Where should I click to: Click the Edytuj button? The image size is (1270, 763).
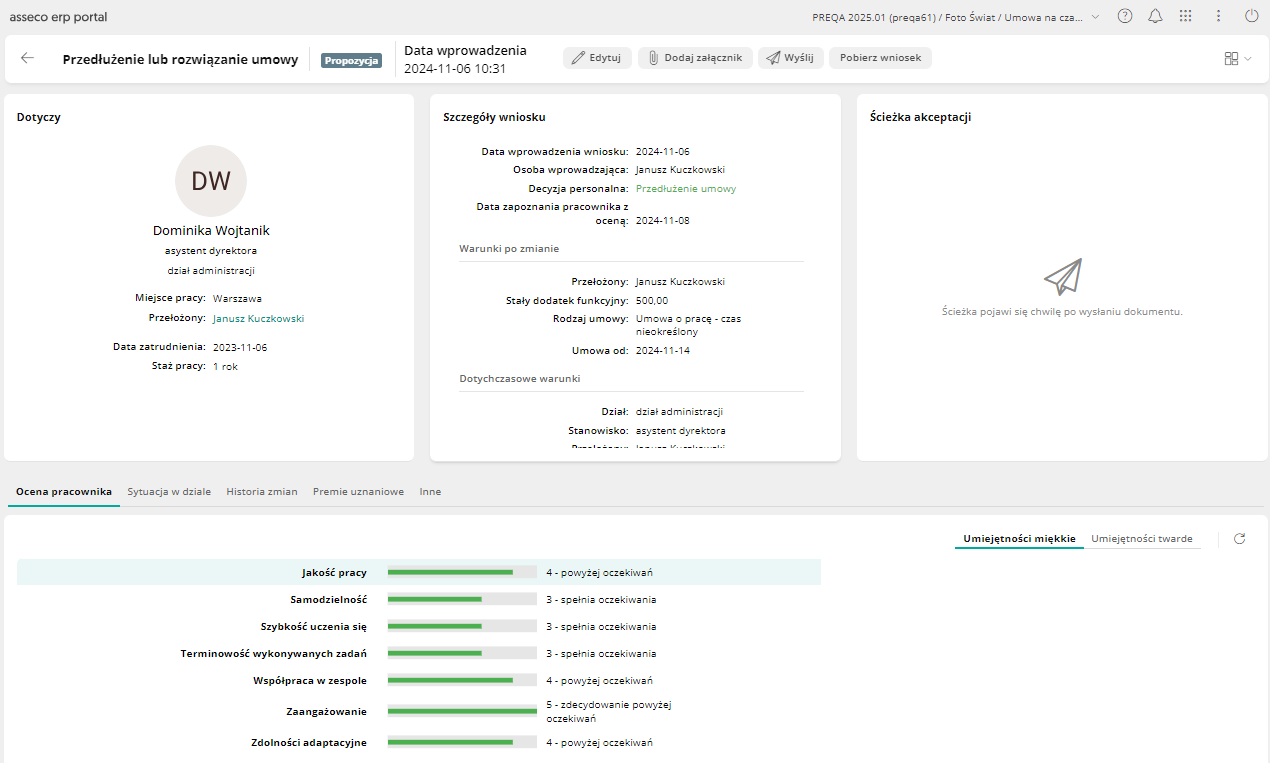(x=597, y=58)
